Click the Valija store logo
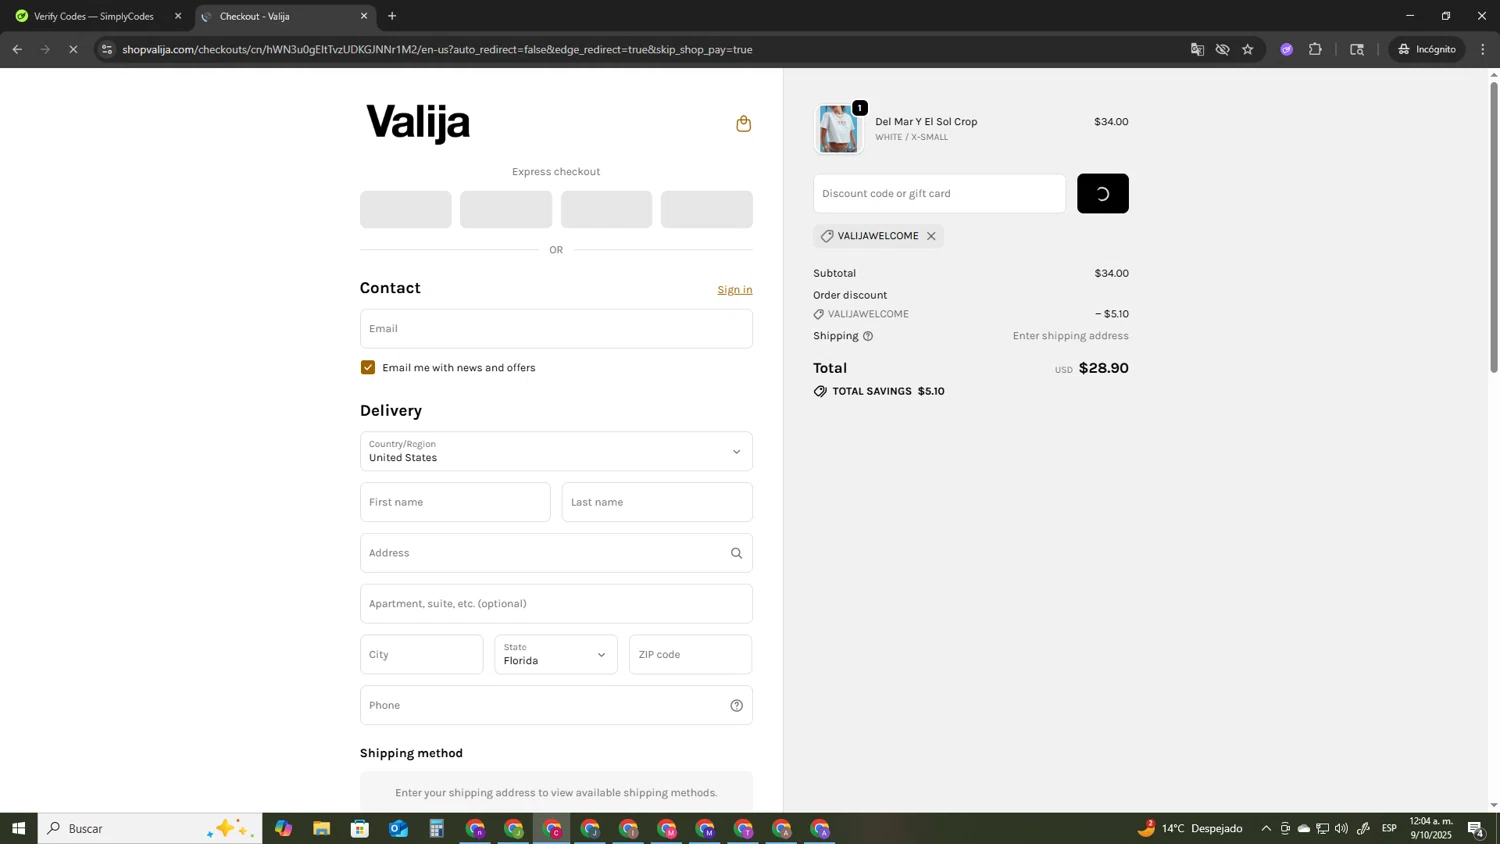1500x844 pixels. 418,123
